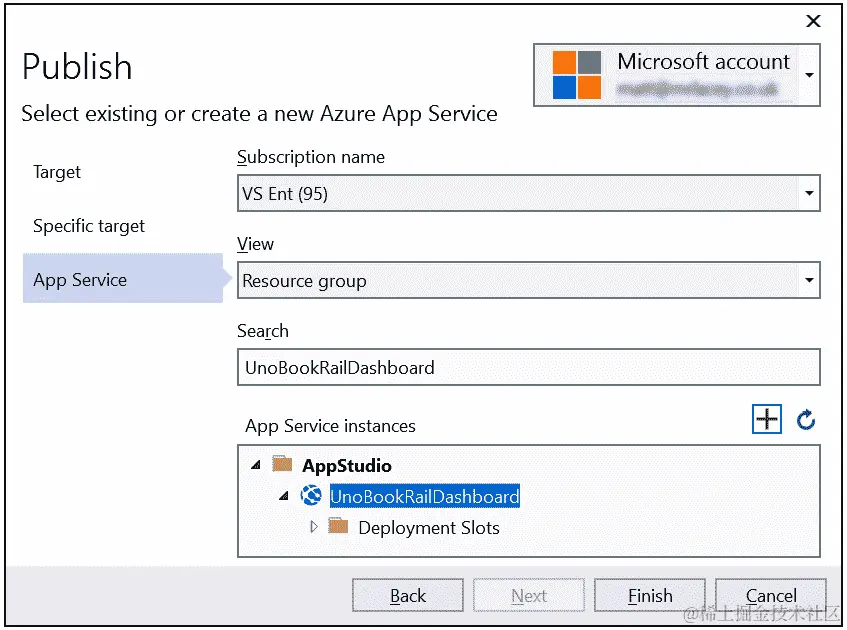Go back using the Back button
This screenshot has width=847, height=630.
(407, 595)
